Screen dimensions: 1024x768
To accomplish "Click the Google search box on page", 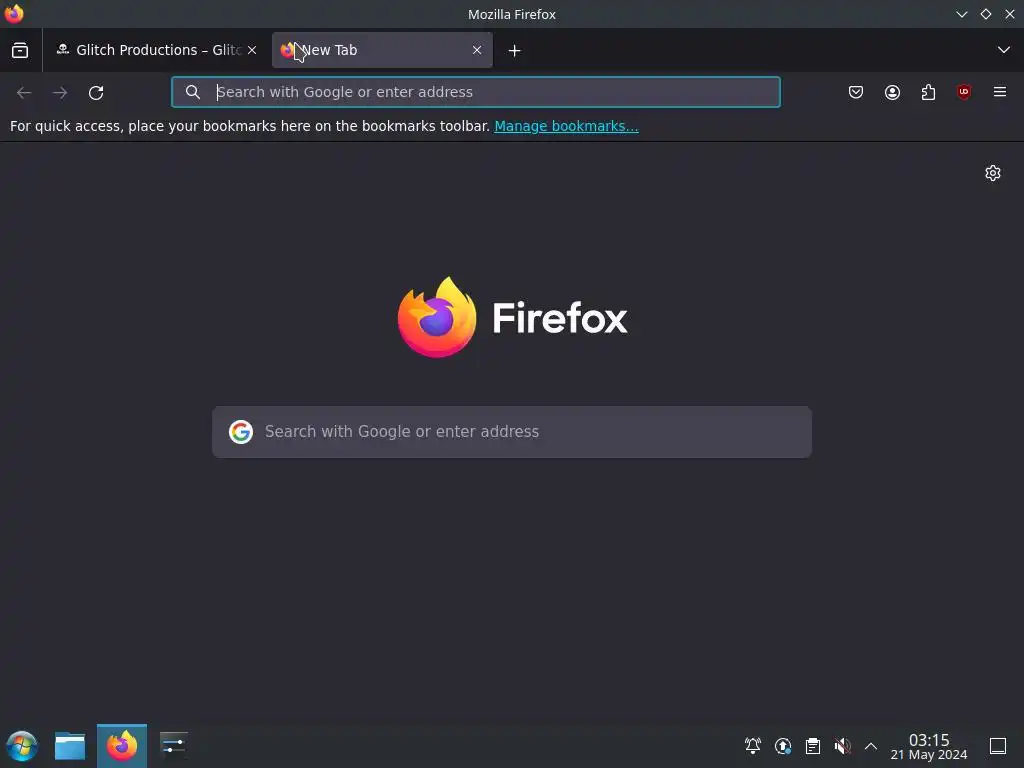I will [x=512, y=432].
